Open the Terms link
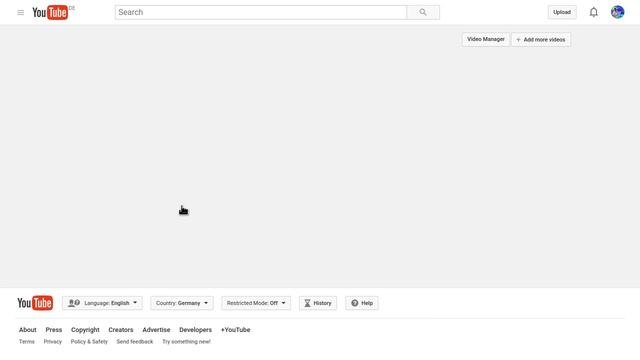Image resolution: width=640 pixels, height=360 pixels. [x=27, y=342]
